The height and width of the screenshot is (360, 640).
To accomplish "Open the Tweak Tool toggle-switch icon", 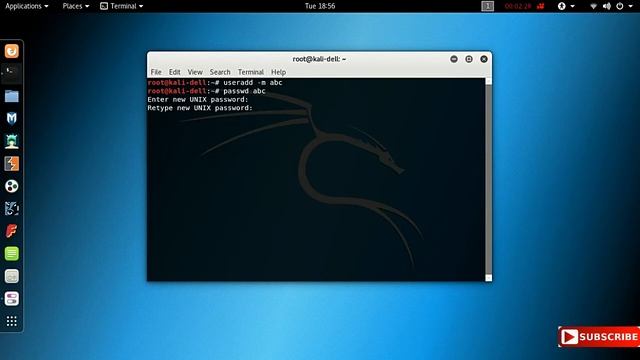I will point(11,299).
